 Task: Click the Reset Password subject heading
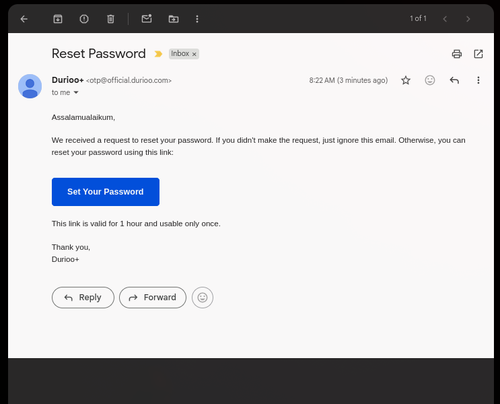[99, 54]
